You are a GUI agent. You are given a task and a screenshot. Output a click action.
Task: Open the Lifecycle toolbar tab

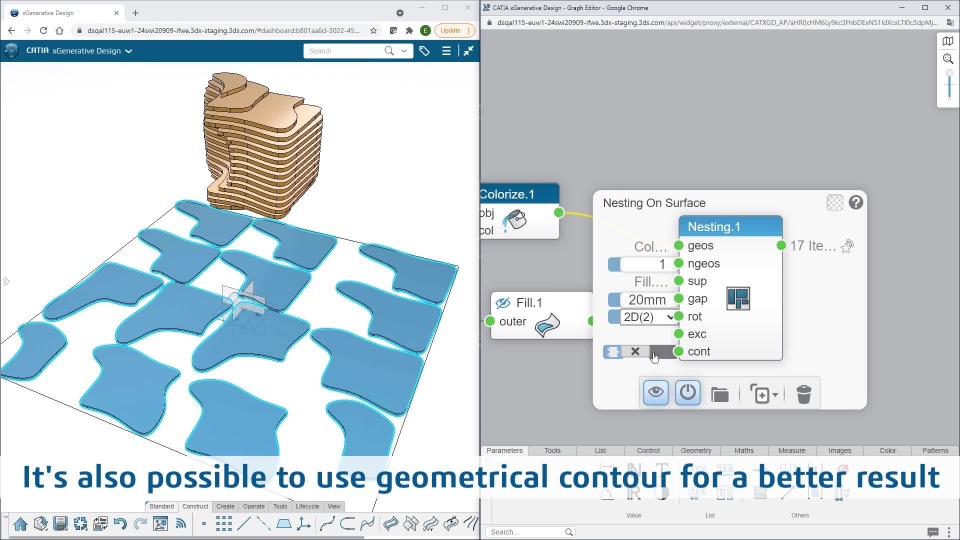point(307,506)
